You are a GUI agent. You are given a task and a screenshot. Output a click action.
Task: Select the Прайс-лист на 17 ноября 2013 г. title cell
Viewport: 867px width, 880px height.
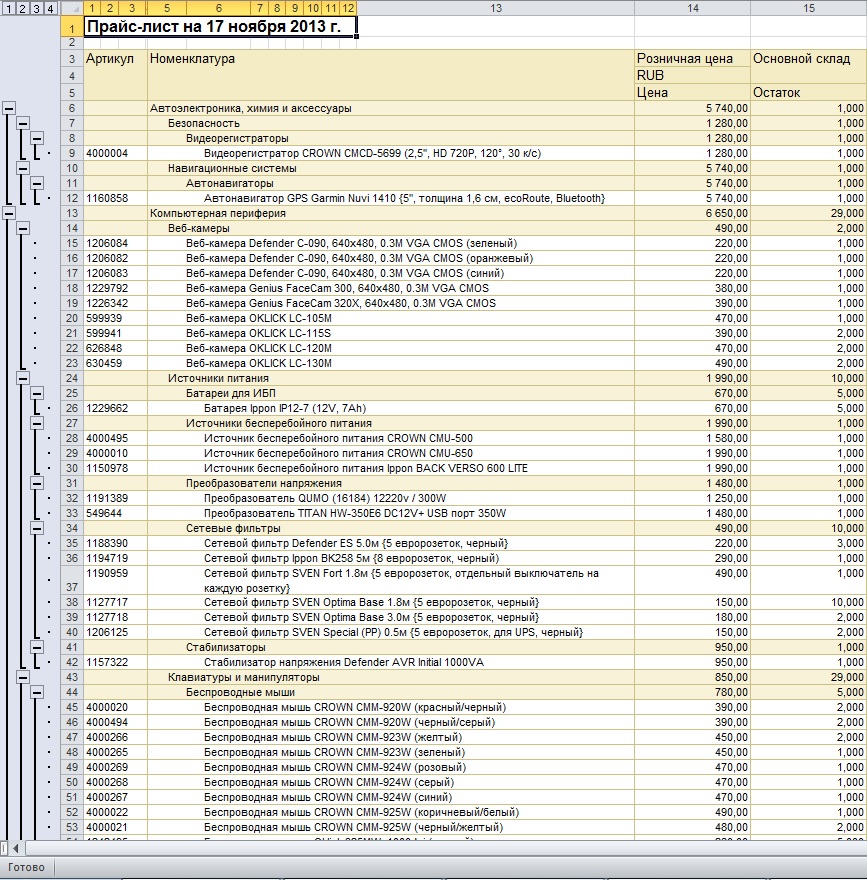coord(220,27)
